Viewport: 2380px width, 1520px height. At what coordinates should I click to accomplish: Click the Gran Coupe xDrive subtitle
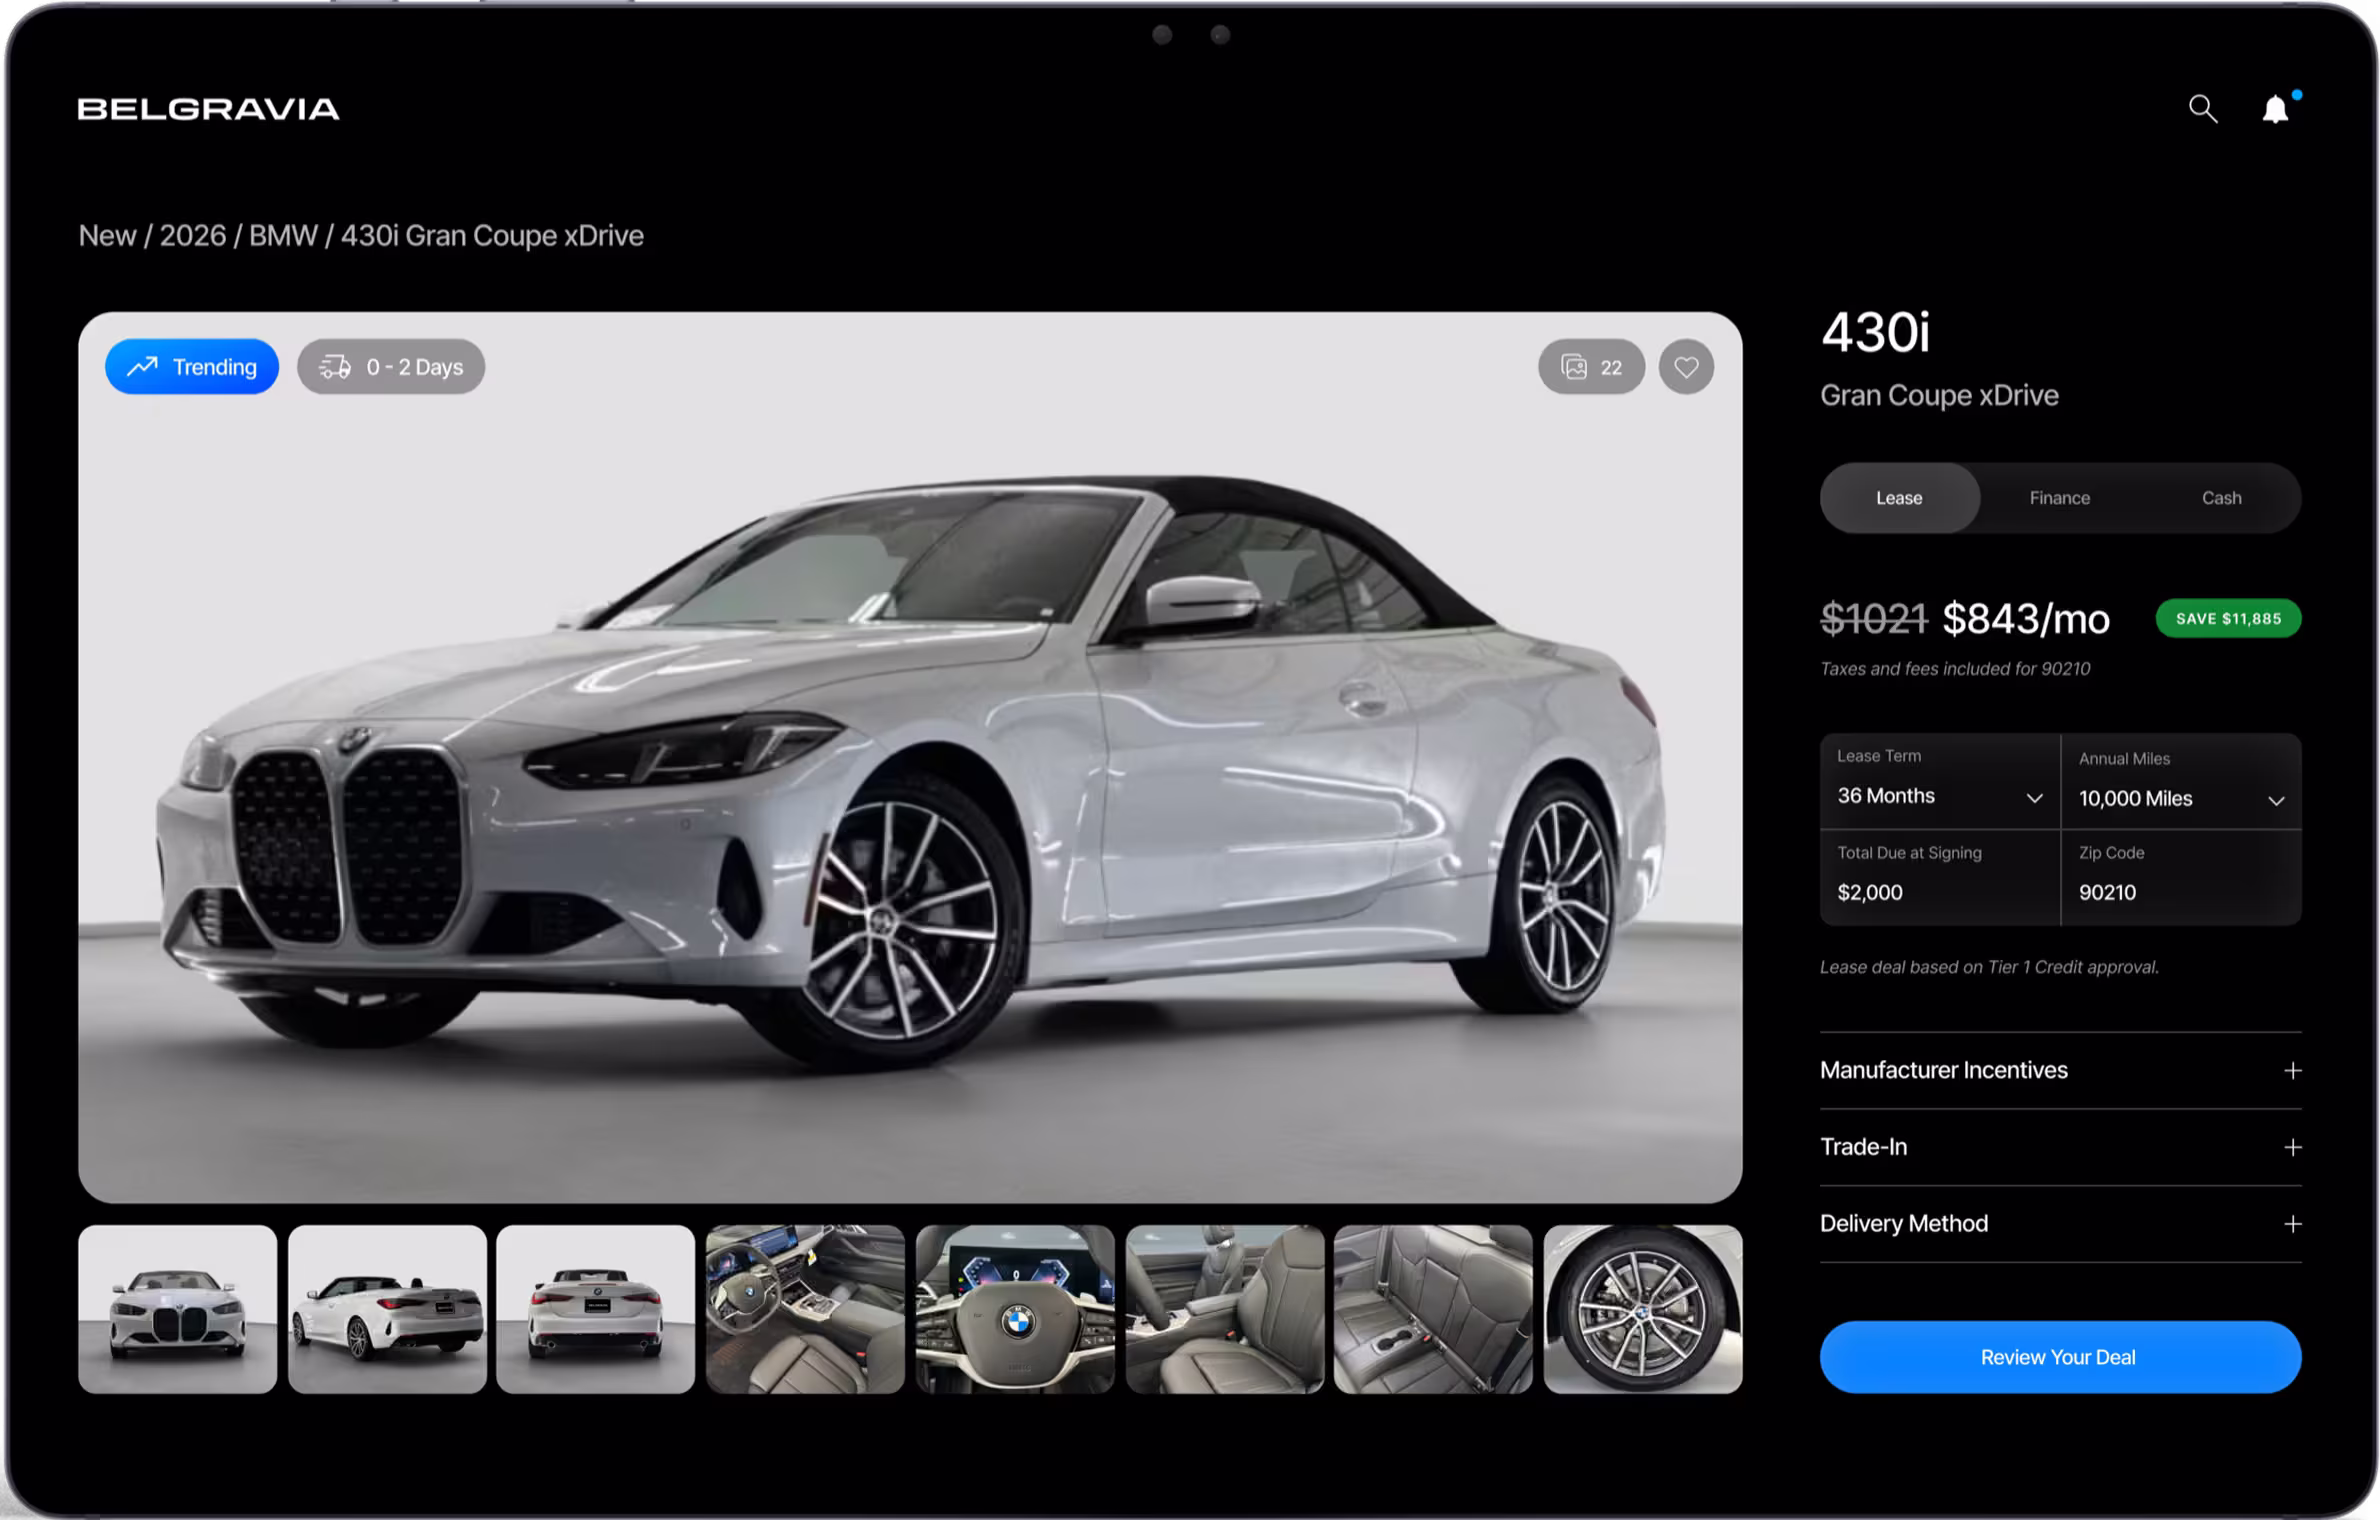(x=1939, y=396)
